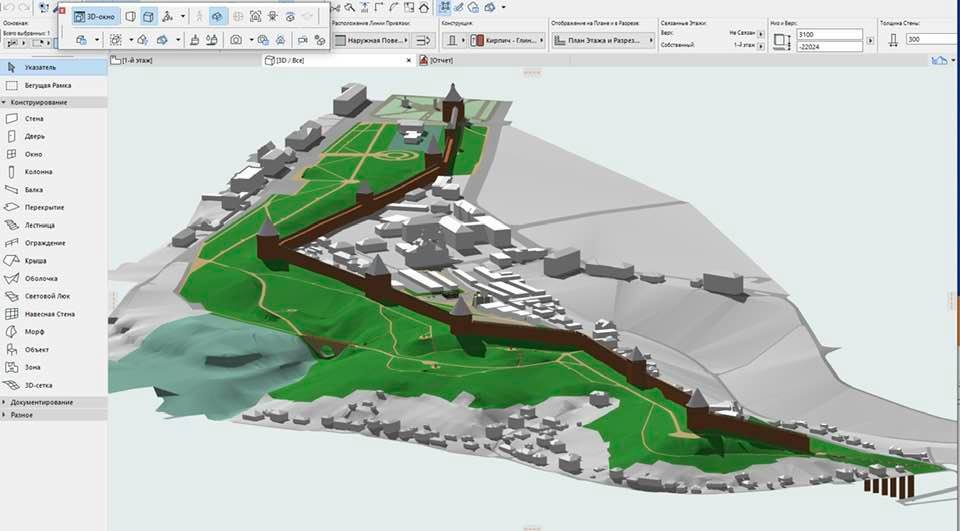Click the wall construction type icon
960x531 pixels.
point(452,40)
